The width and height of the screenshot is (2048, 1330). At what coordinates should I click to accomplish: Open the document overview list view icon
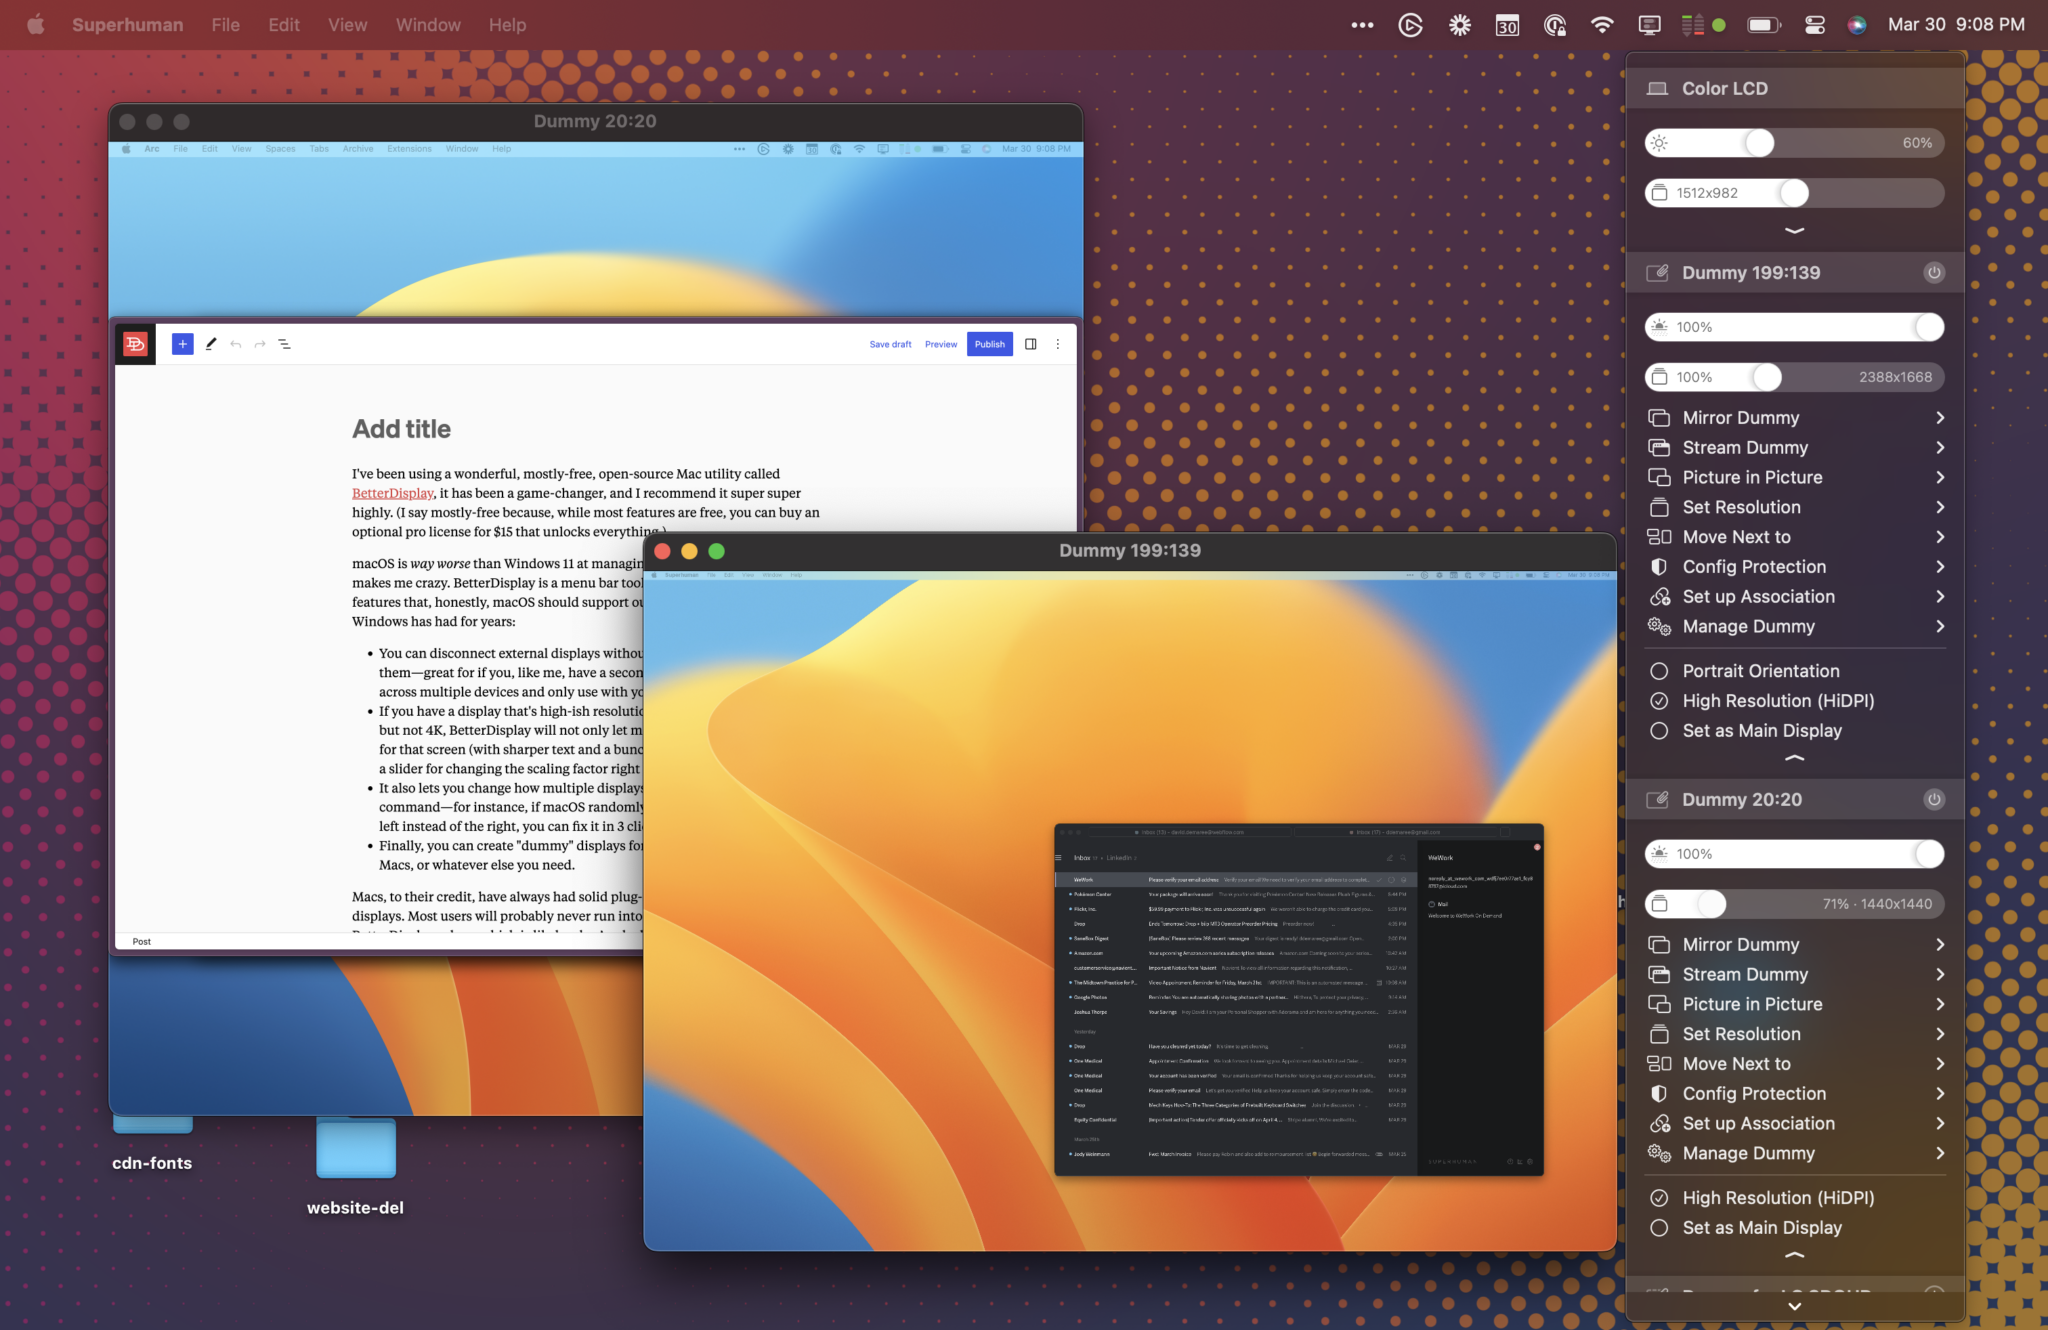[x=286, y=343]
